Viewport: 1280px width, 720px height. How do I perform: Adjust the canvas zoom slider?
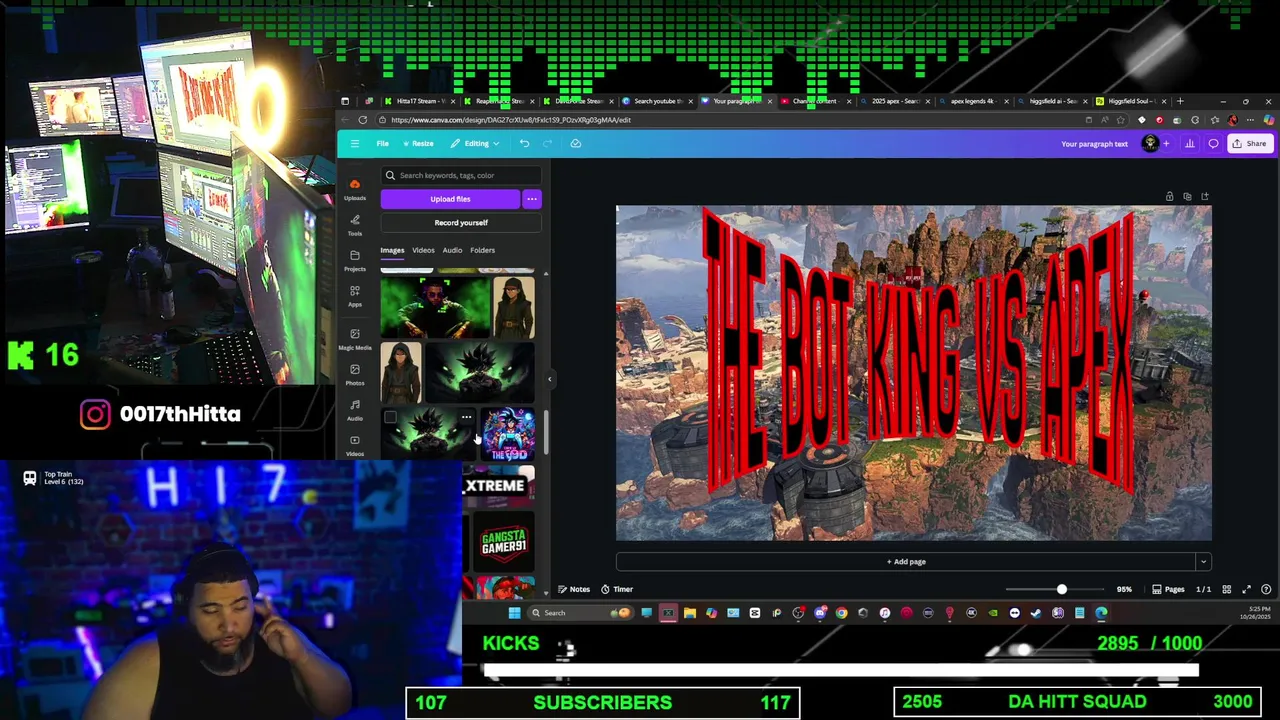tap(1061, 590)
